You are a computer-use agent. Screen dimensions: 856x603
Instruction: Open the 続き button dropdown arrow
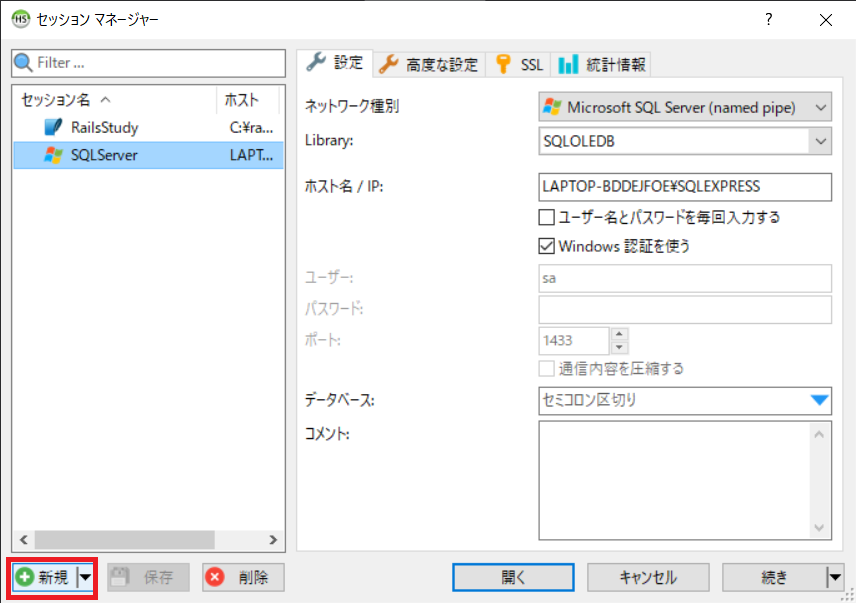point(835,577)
